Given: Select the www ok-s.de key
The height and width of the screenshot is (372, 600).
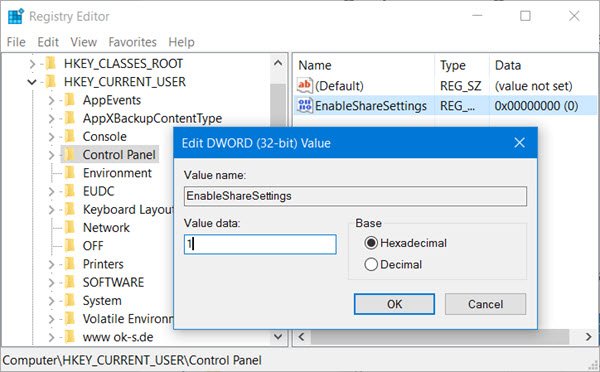Looking at the screenshot, I should click(x=118, y=337).
